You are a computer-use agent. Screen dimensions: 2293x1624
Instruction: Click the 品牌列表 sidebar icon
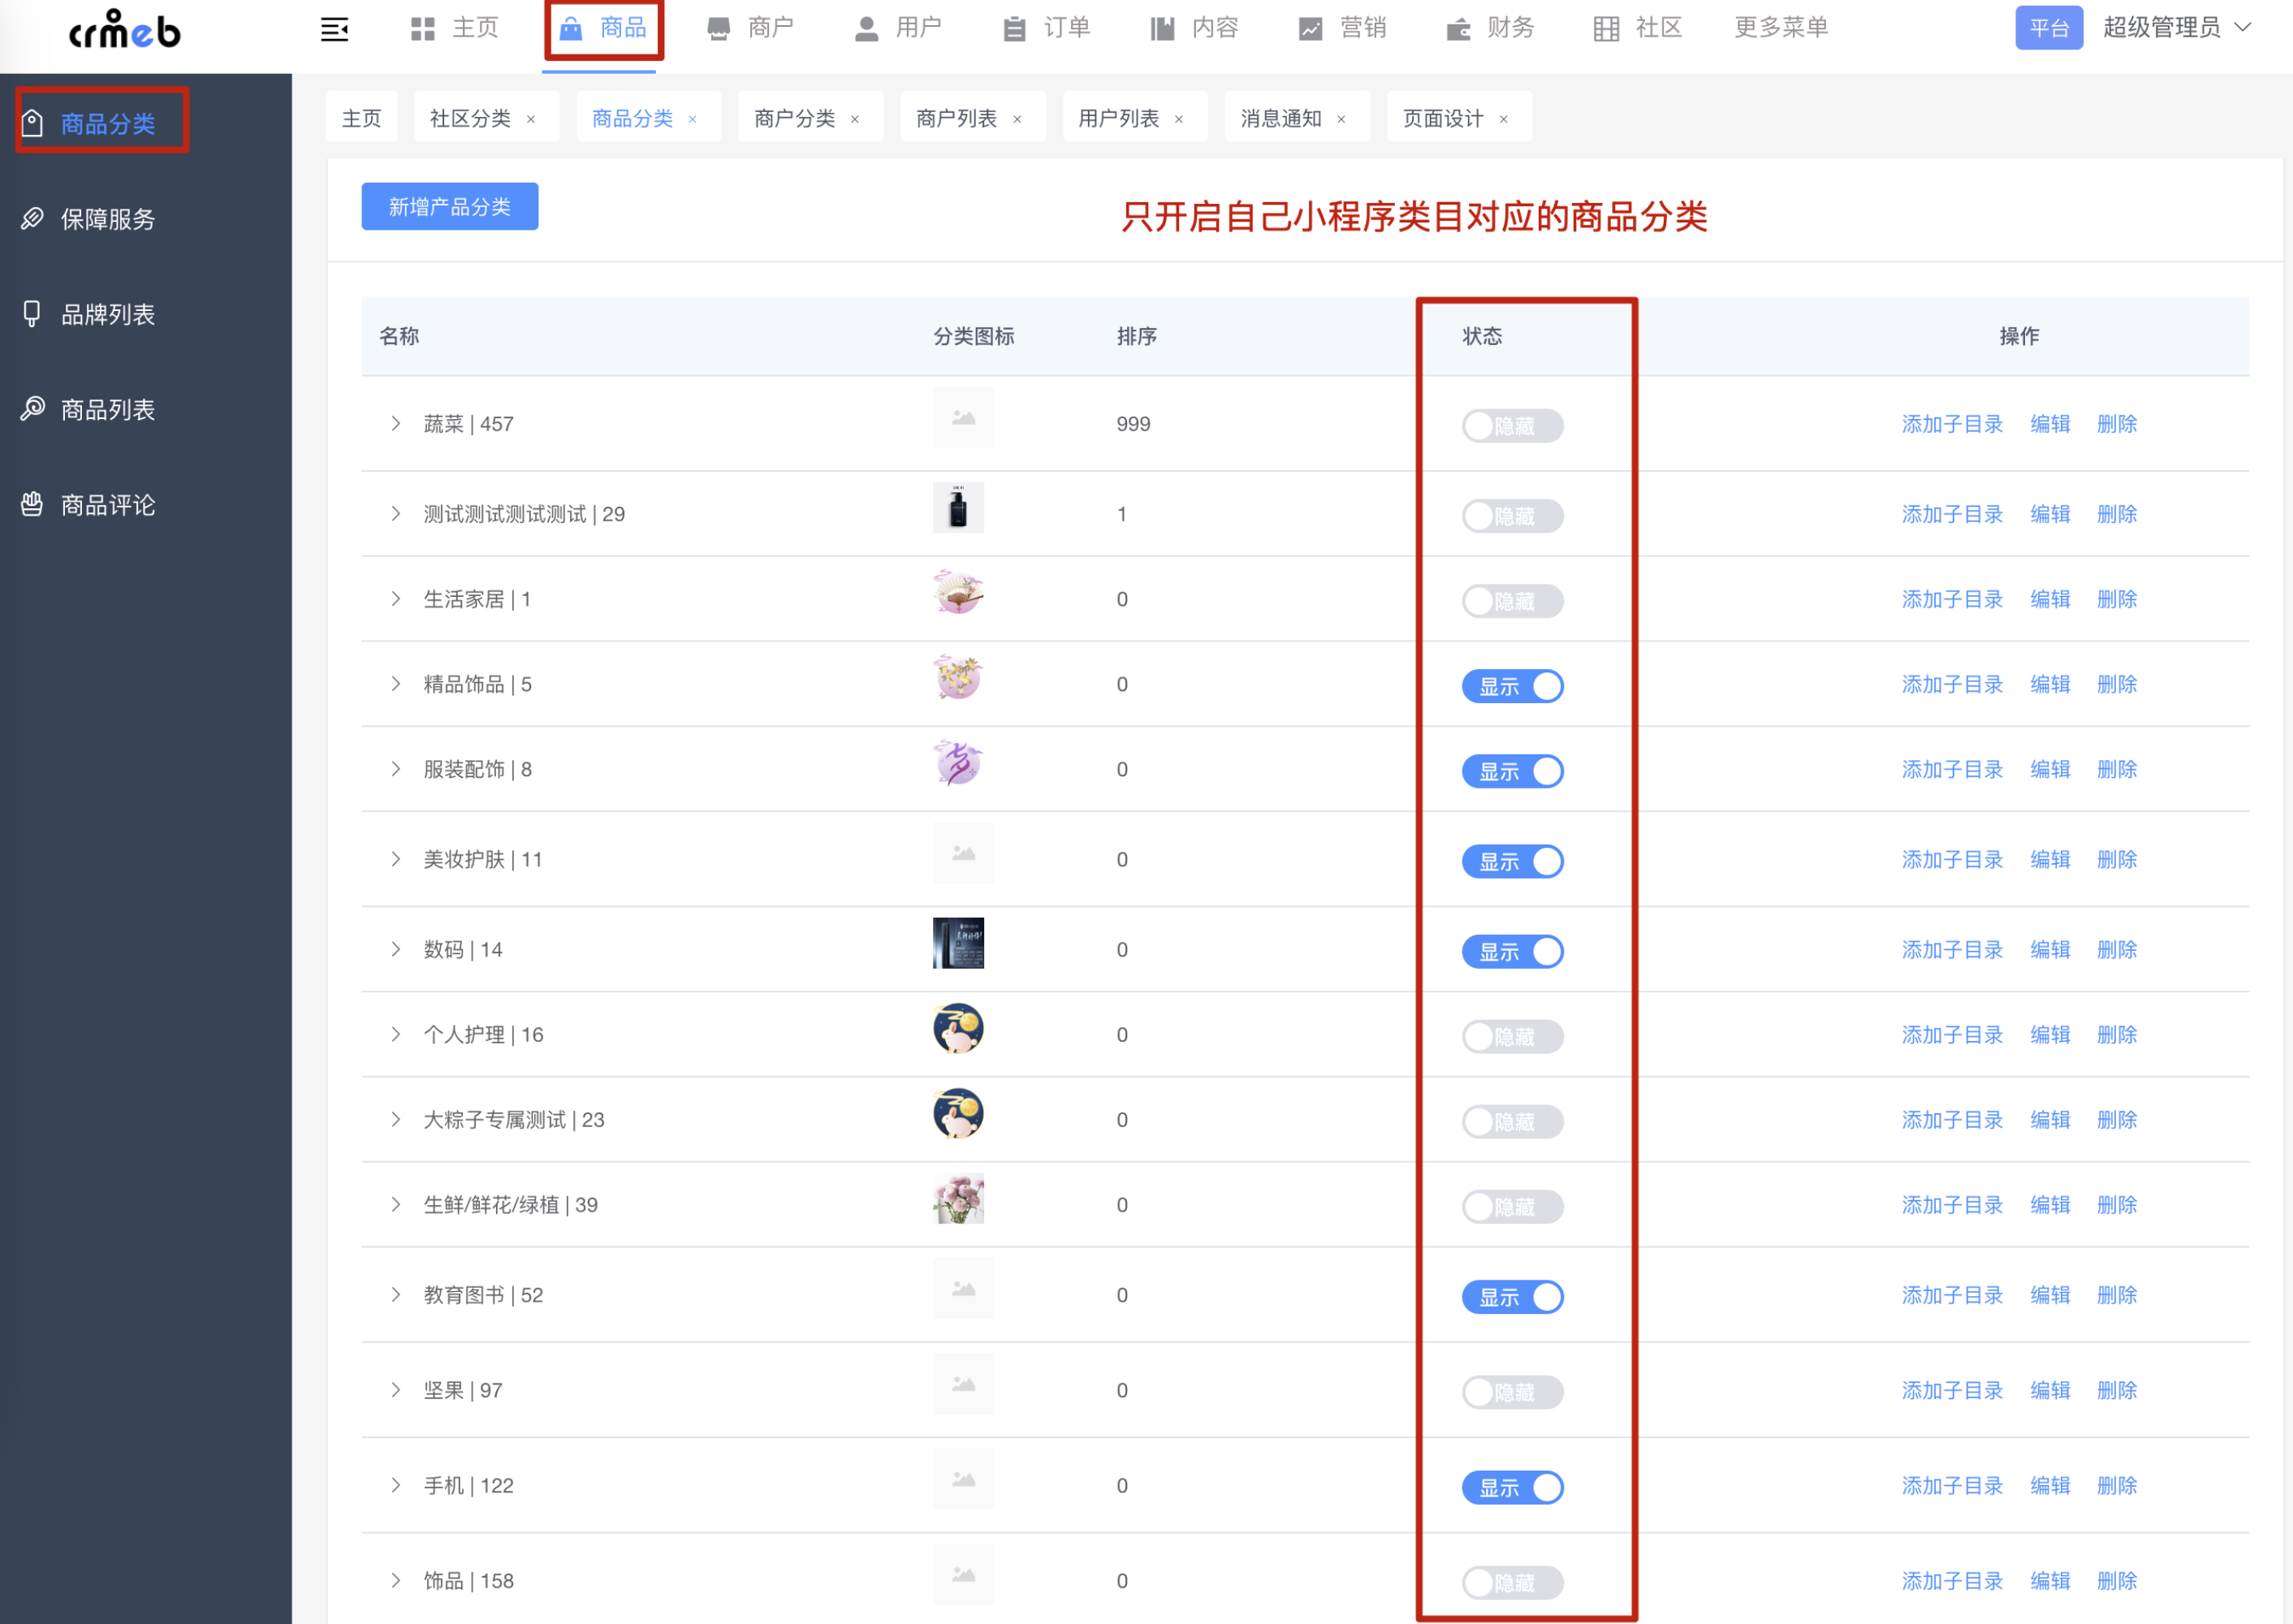(x=32, y=314)
